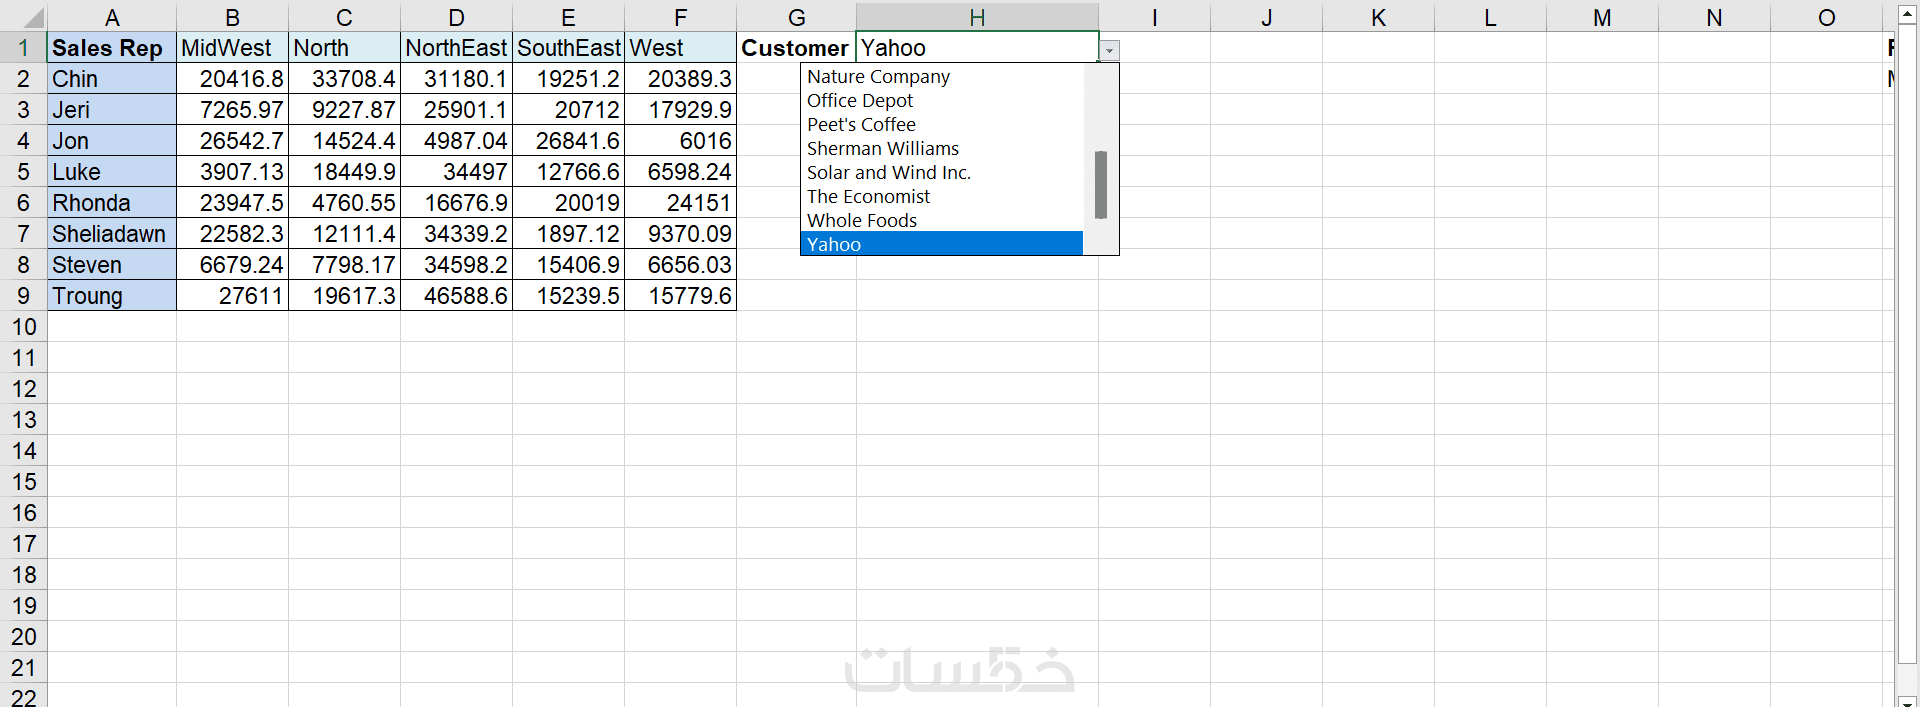This screenshot has width=1920, height=707.
Task: Click the NorthEast header cell
Action: (456, 48)
